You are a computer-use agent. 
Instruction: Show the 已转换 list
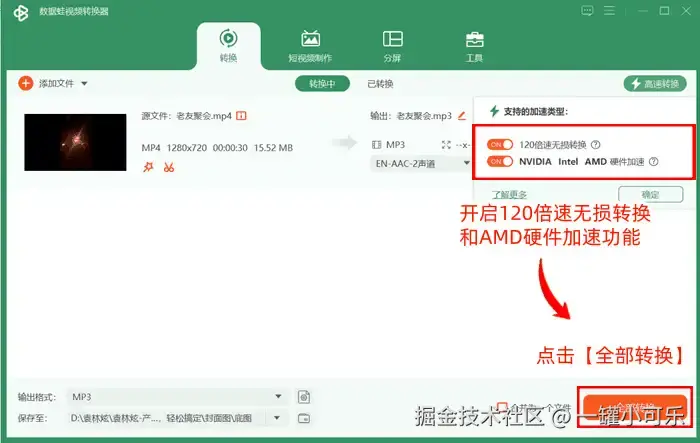[x=380, y=84]
